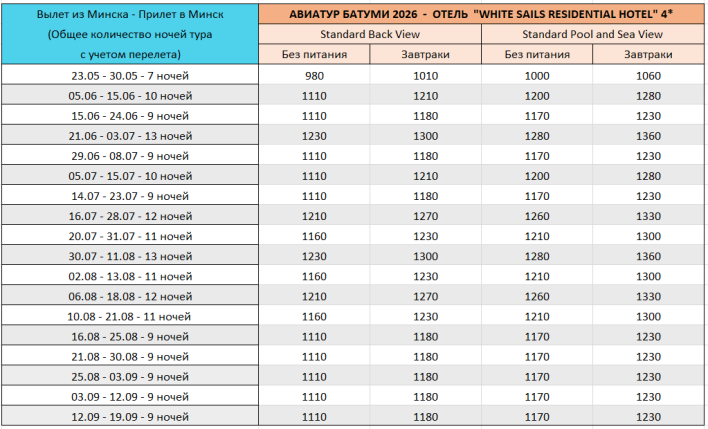This screenshot has width=708, height=429.
Task: Click the "АВИАТУР БАТУМИ 2026" hotel title header
Action: (482, 13)
